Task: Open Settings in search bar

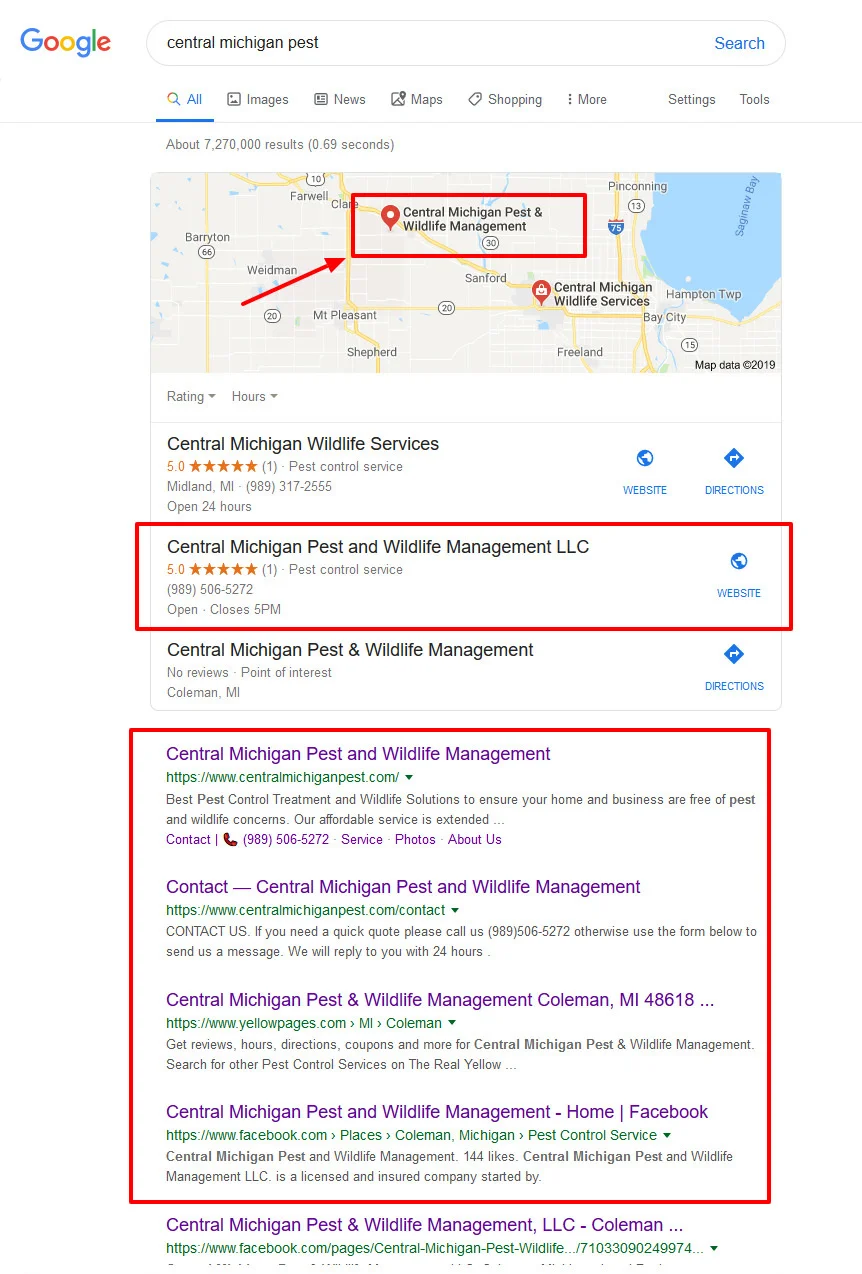Action: point(692,99)
